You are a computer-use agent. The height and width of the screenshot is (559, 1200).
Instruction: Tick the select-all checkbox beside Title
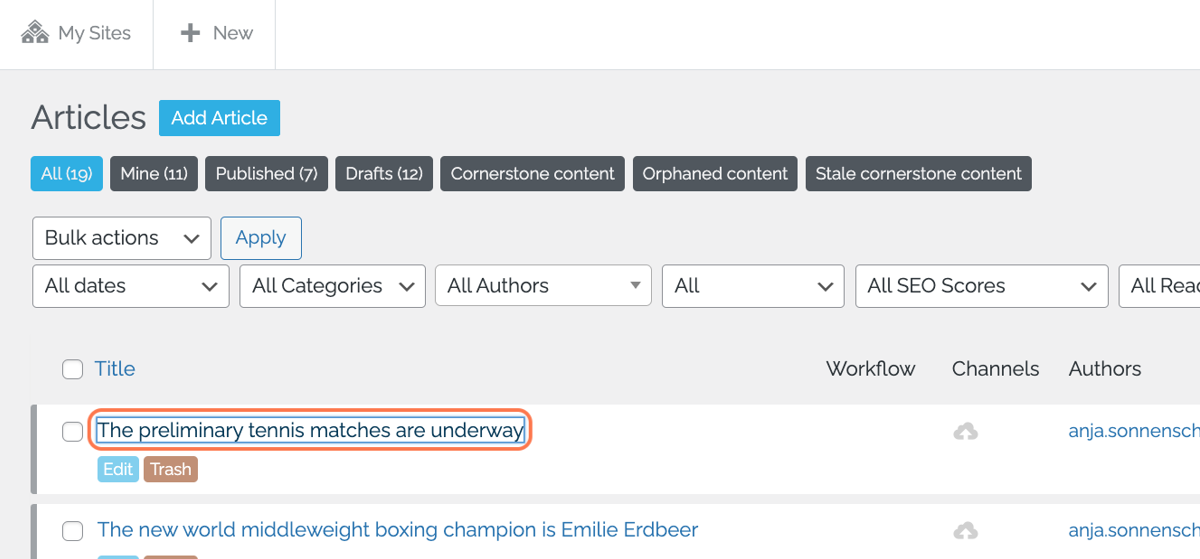[72, 369]
